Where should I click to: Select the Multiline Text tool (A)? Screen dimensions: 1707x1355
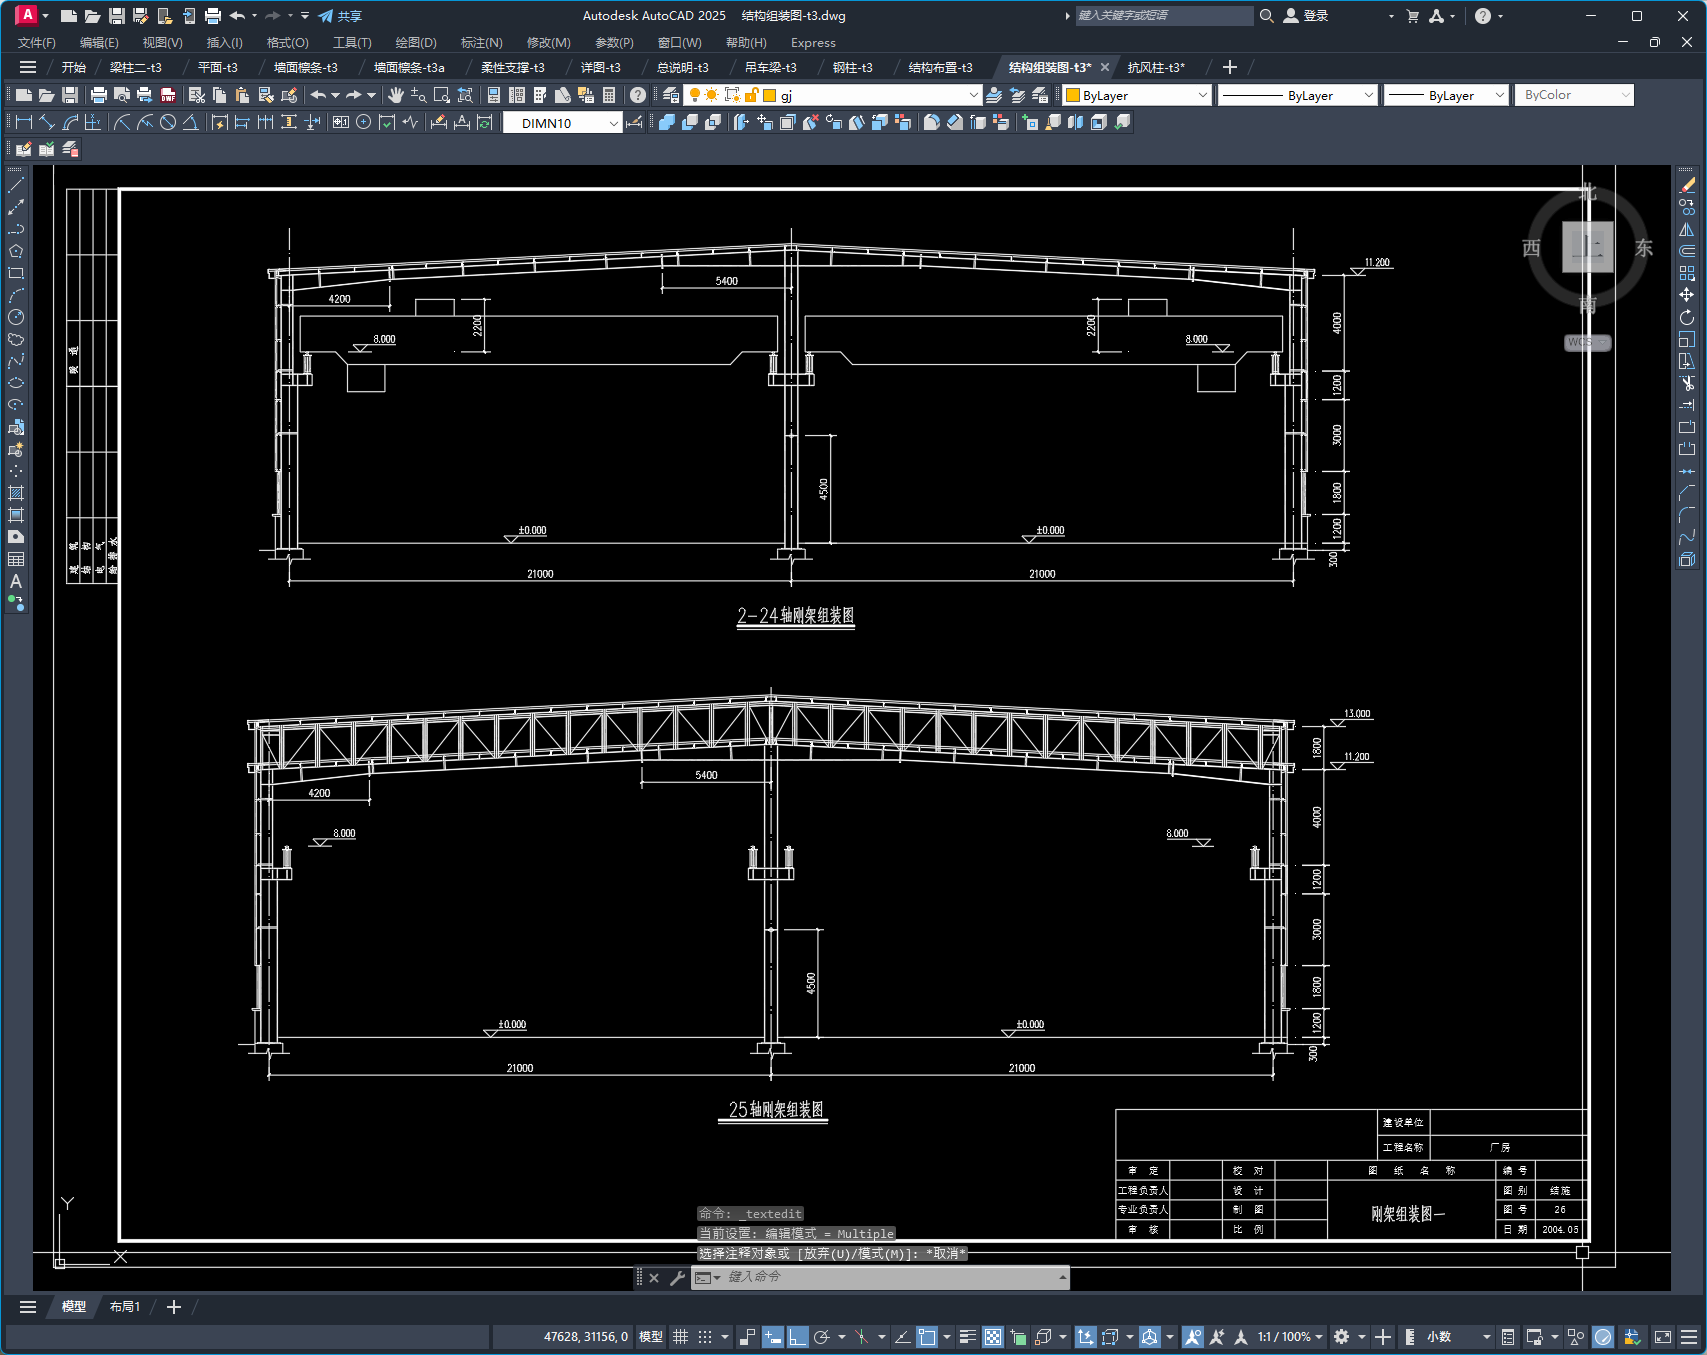point(16,581)
